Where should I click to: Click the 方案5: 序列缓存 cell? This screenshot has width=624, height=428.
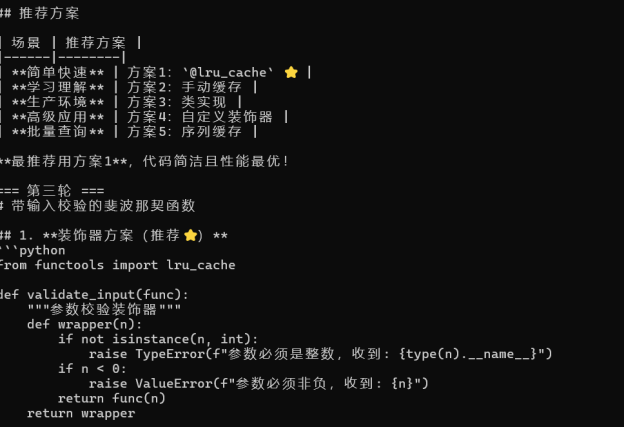tap(191, 131)
